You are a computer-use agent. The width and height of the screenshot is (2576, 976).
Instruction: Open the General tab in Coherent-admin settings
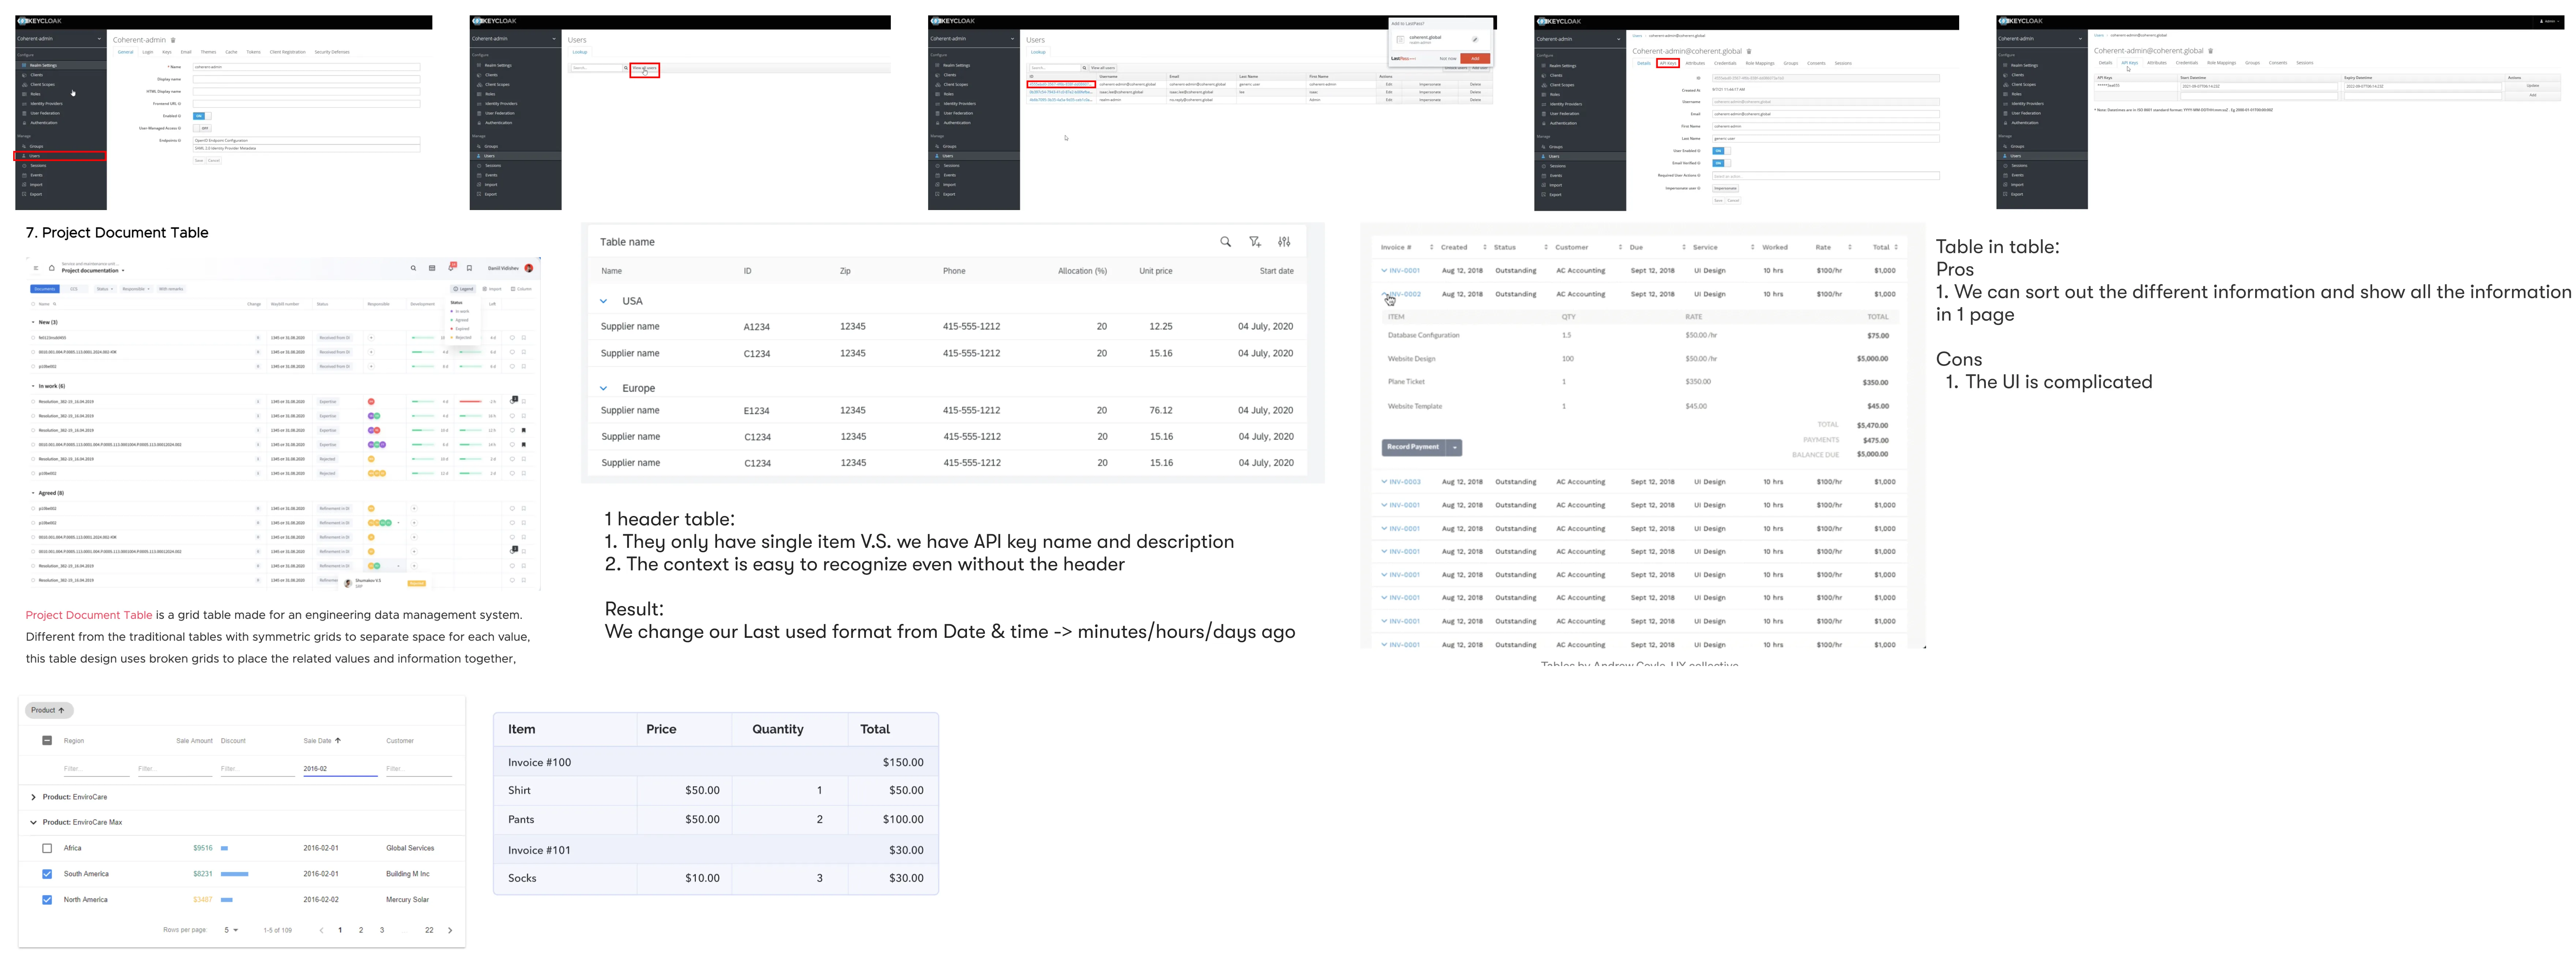click(x=125, y=52)
